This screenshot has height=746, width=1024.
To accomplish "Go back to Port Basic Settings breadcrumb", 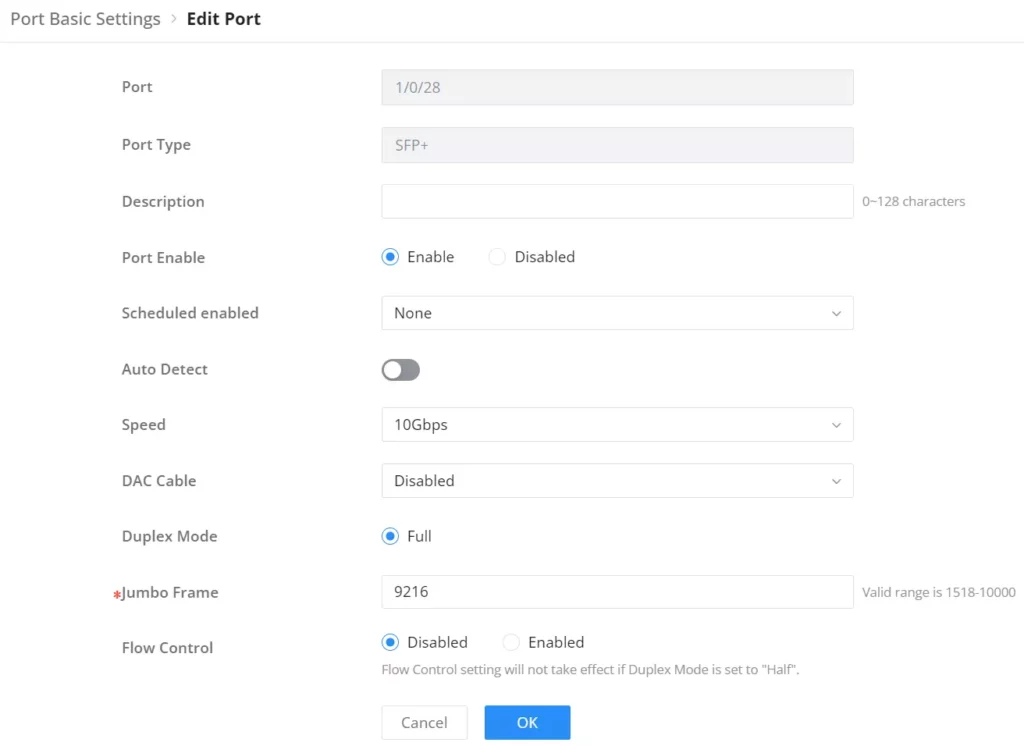I will tap(85, 19).
